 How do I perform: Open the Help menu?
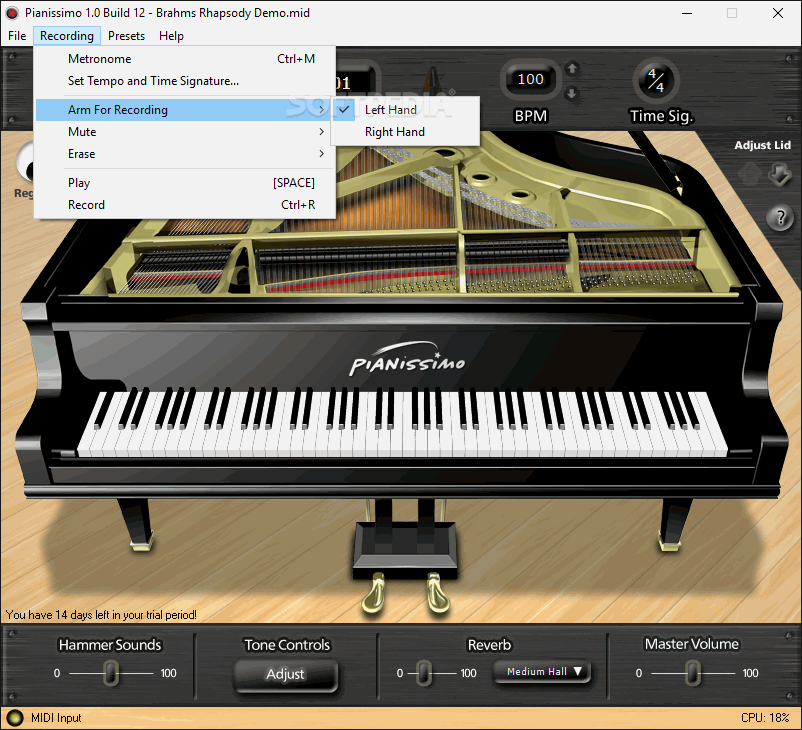coord(171,36)
